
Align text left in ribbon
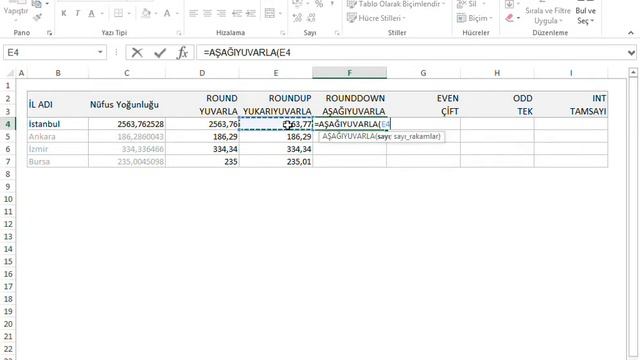[193, 13]
